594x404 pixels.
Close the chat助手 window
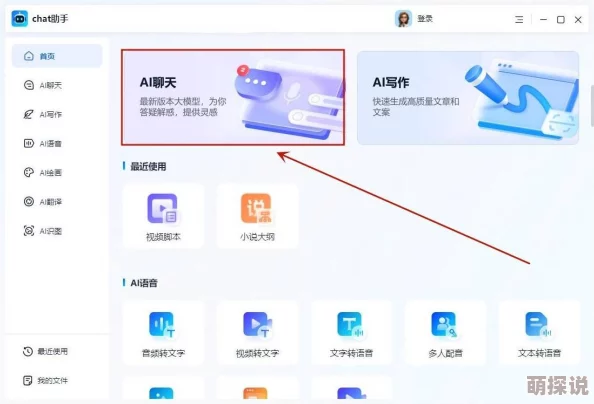(x=578, y=19)
